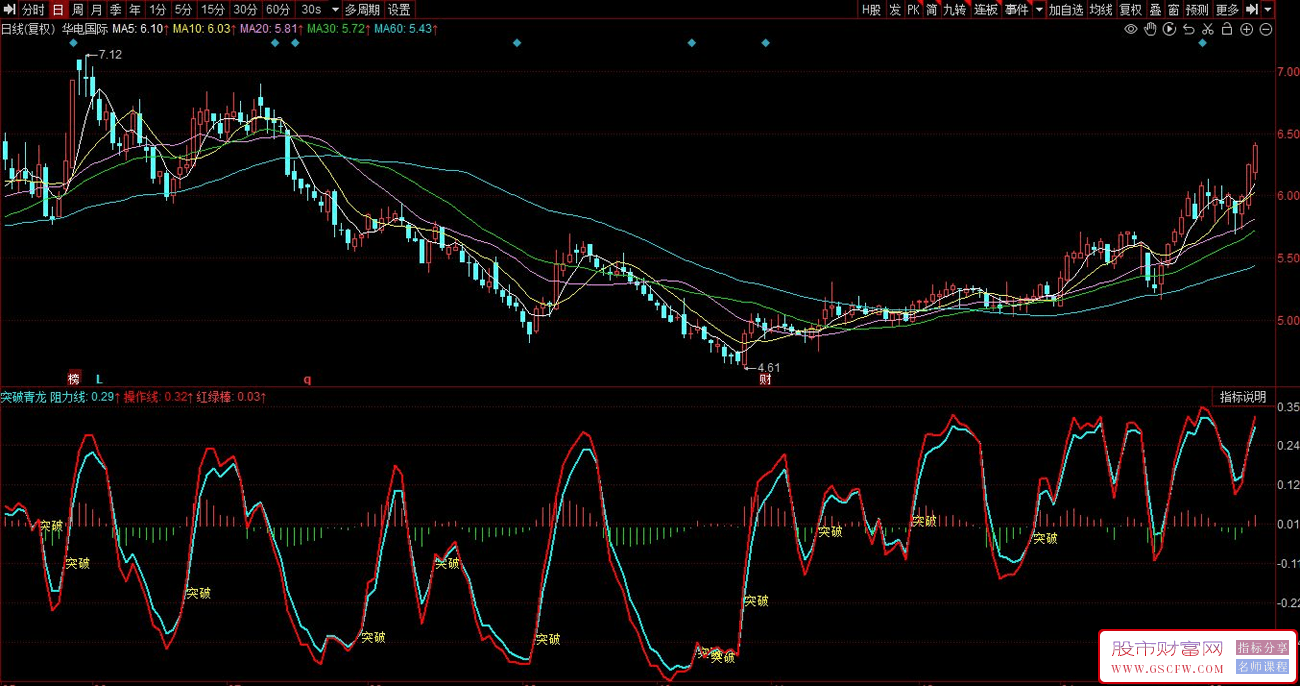Open the far-right toolbar dropdown arrow
Image resolution: width=1300 pixels, height=686 pixels.
click(1270, 9)
